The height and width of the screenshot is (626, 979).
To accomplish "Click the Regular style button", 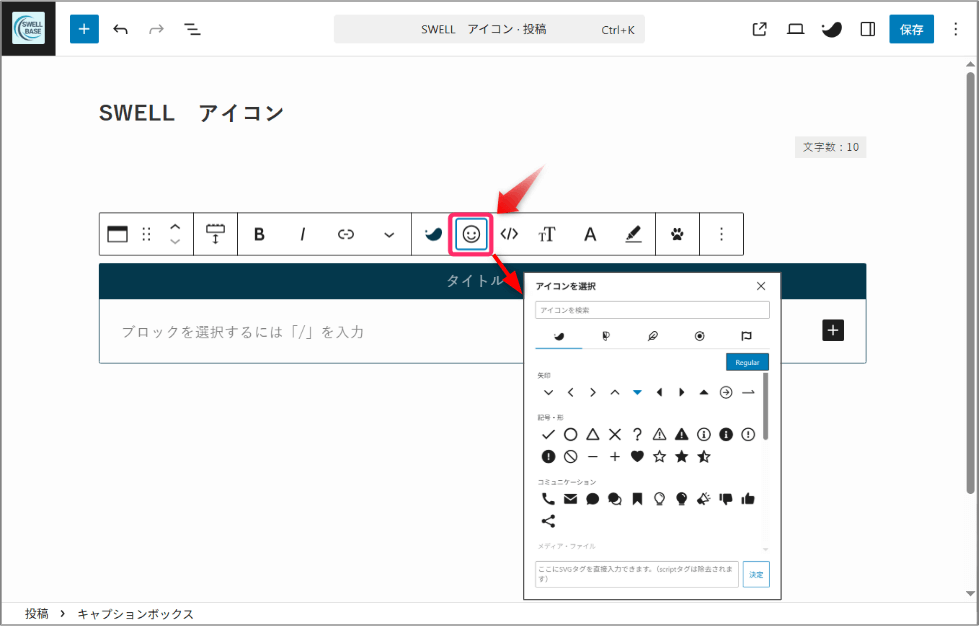I will tap(747, 362).
